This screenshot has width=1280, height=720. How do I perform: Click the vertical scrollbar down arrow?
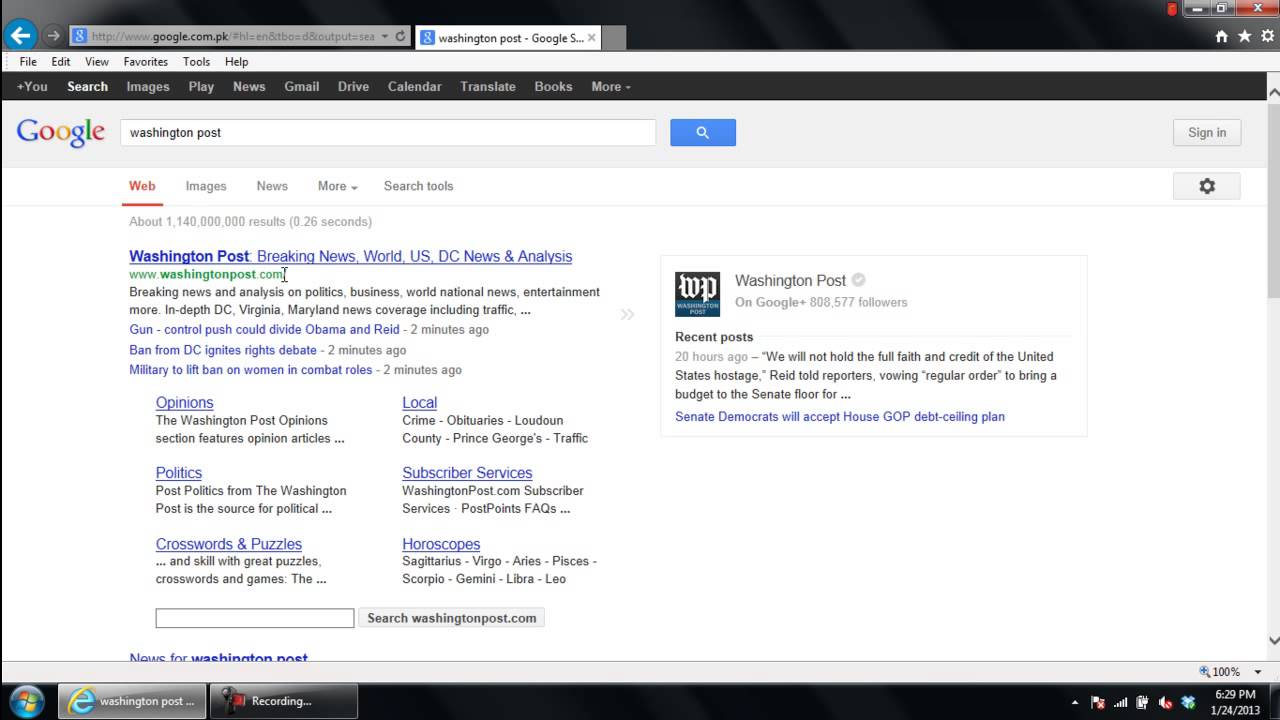tap(1273, 641)
